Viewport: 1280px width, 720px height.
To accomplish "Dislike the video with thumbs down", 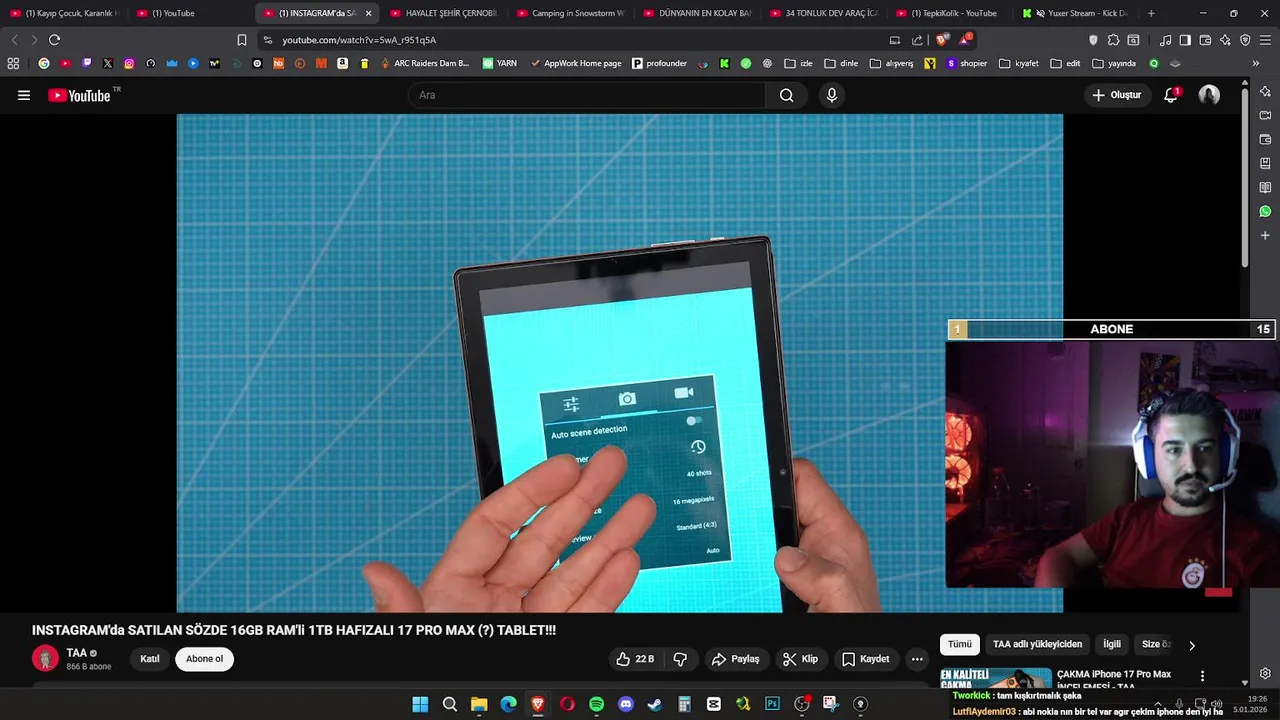I will pyautogui.click(x=680, y=659).
